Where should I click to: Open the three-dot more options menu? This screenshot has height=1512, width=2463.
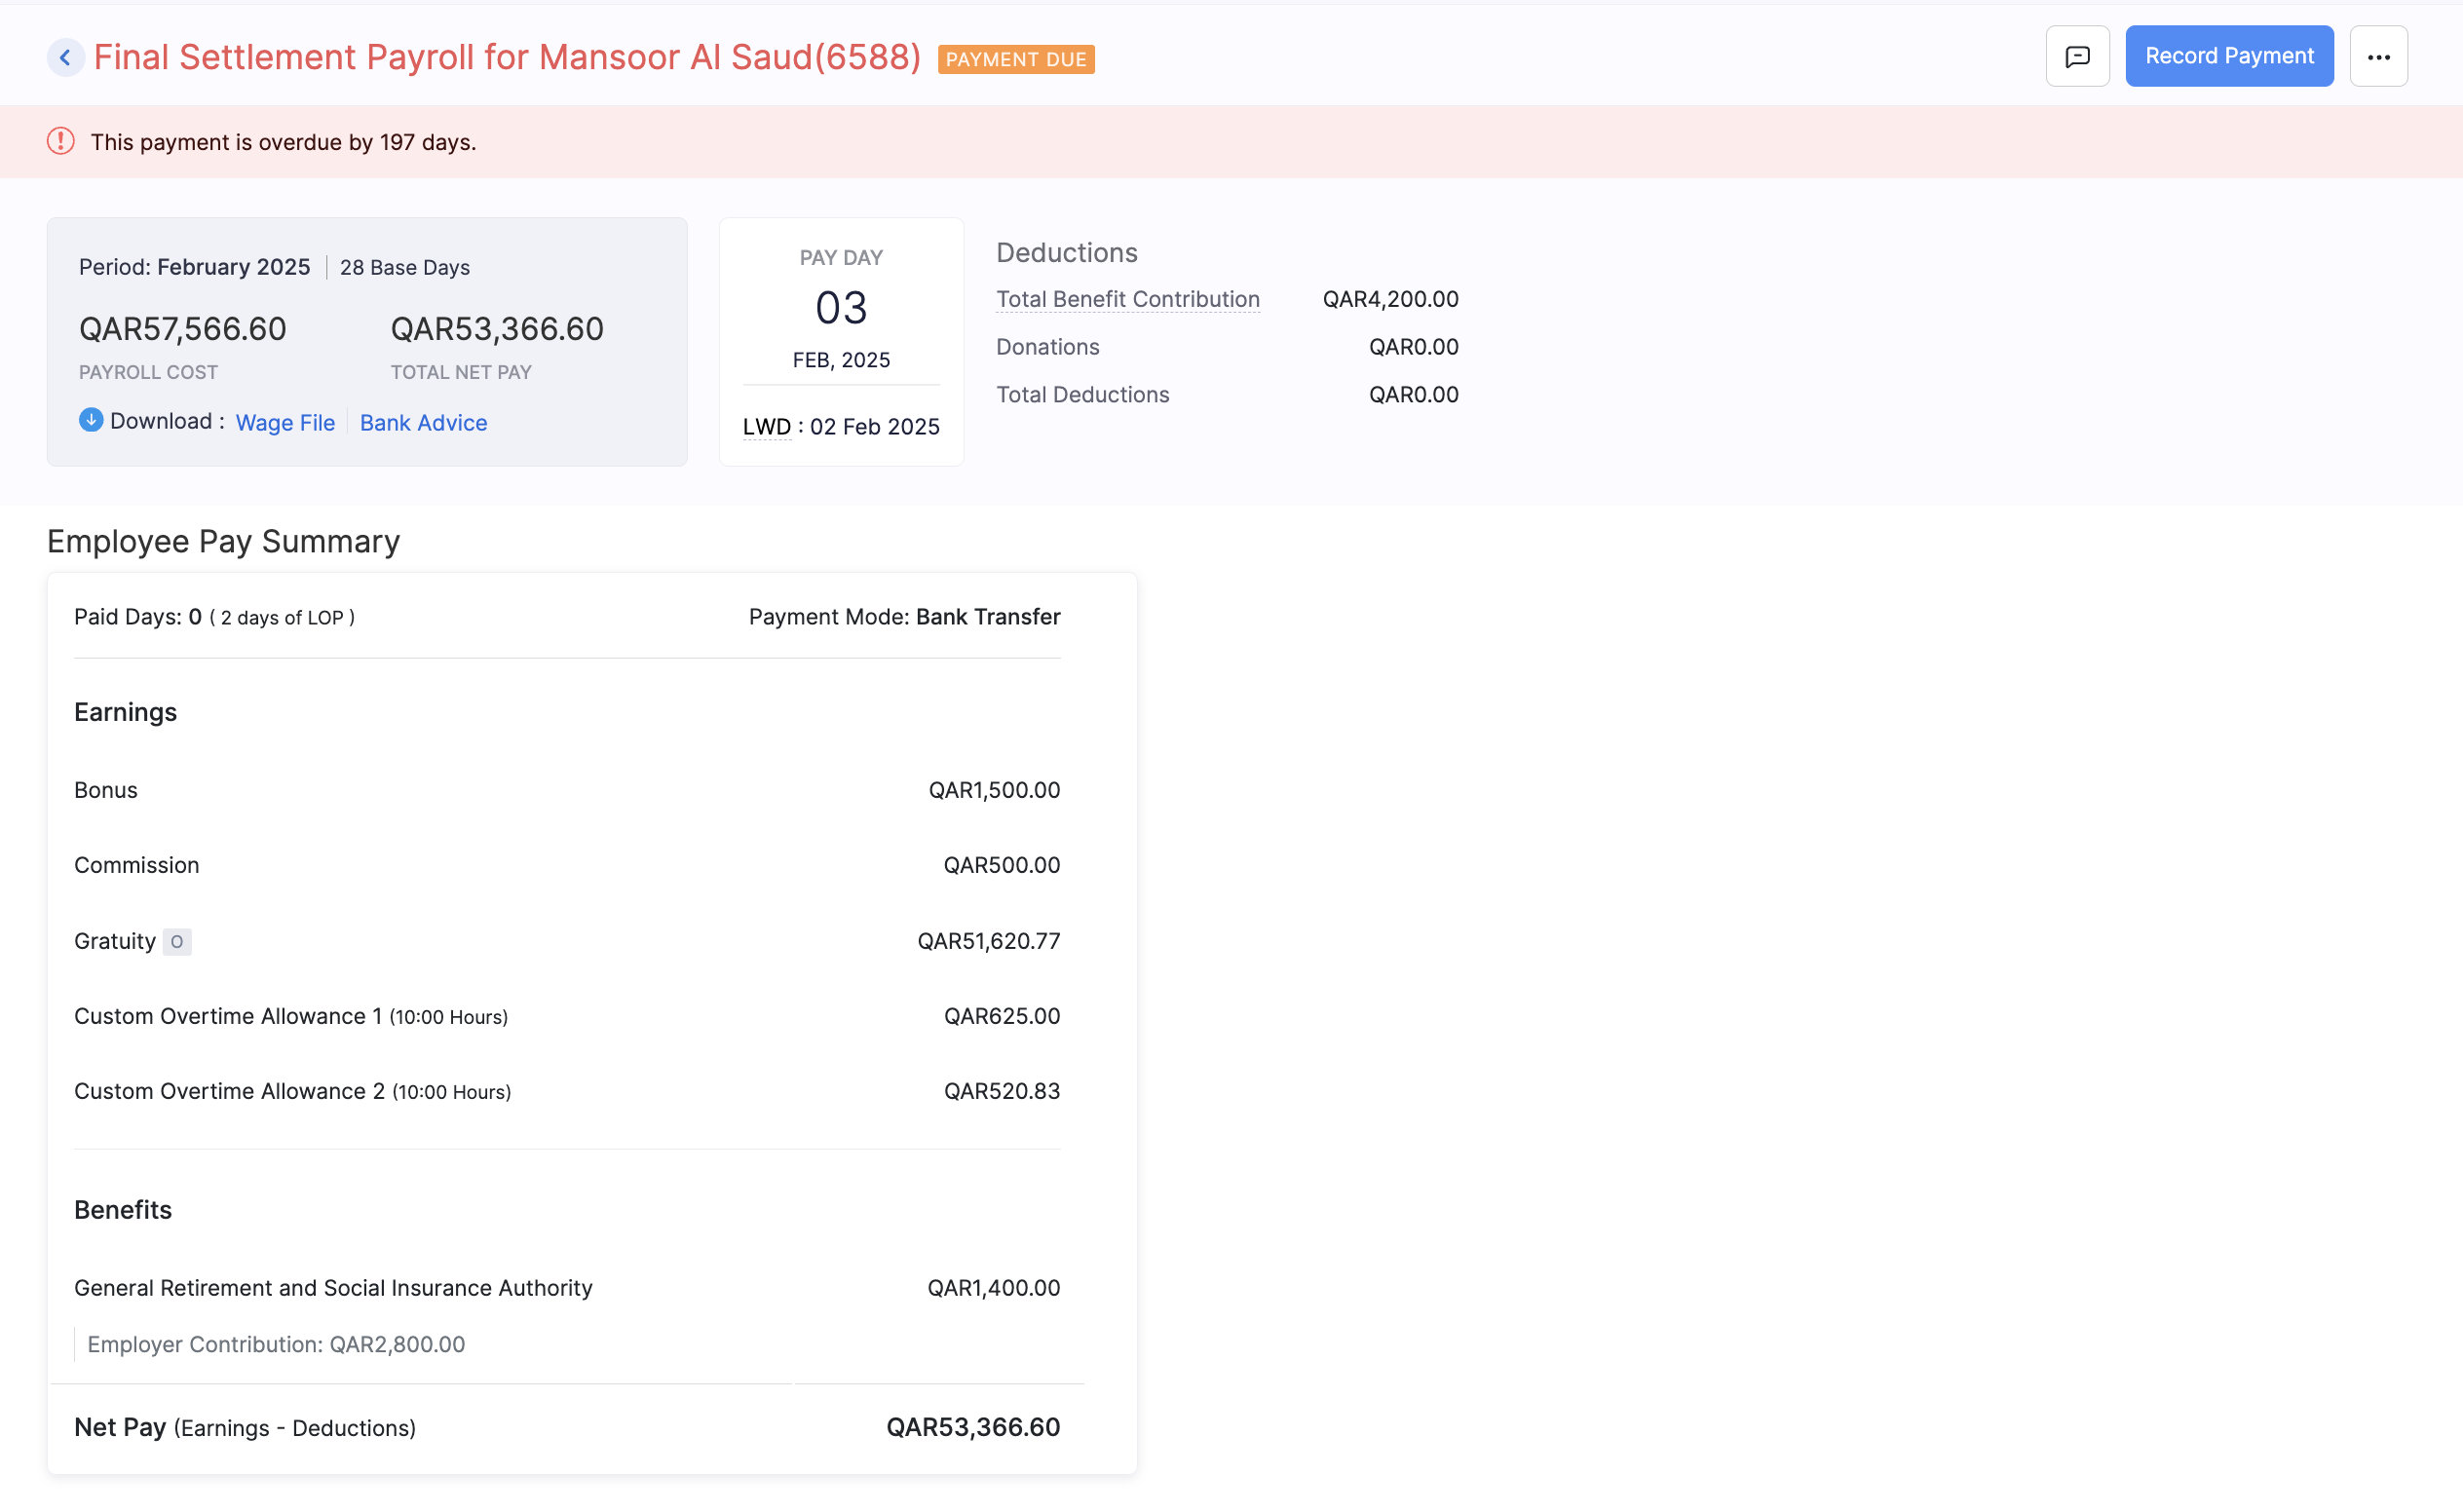click(x=2378, y=57)
